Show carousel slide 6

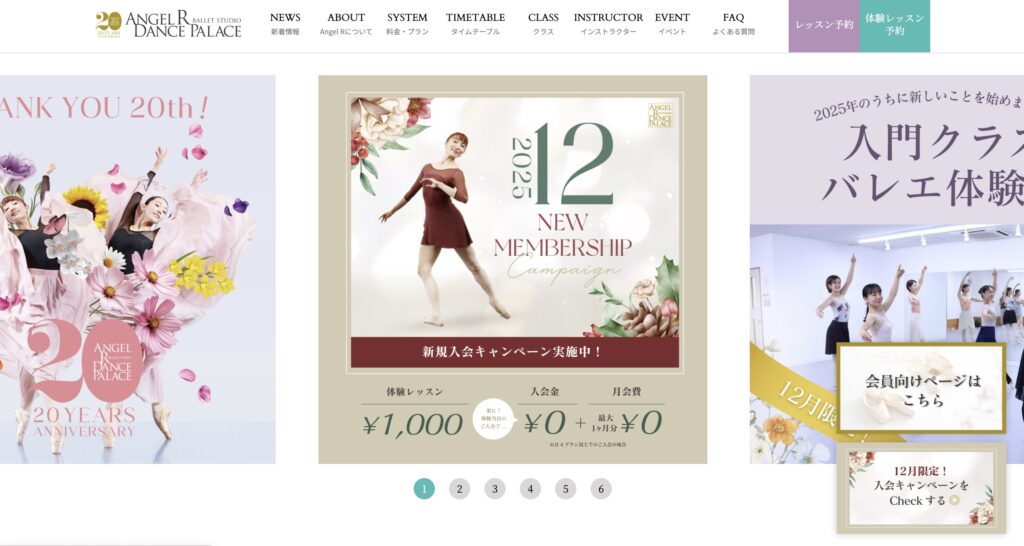click(601, 489)
